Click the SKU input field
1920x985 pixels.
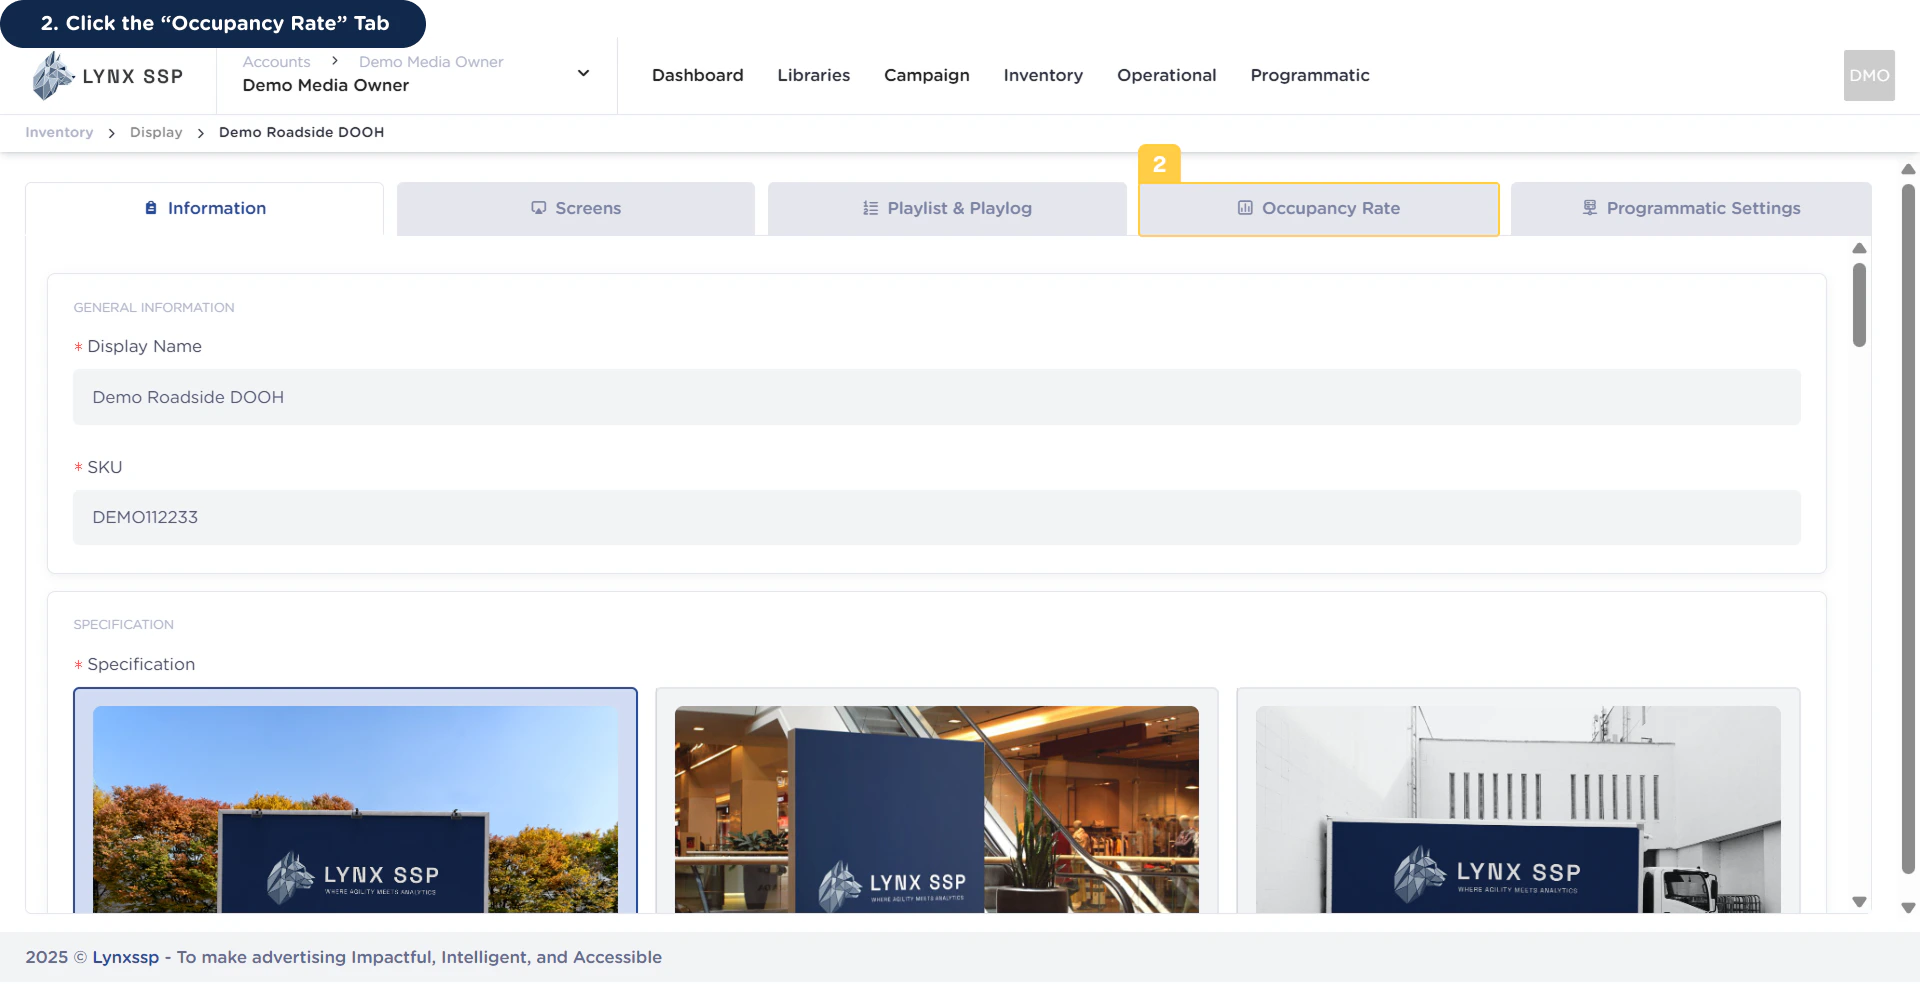(x=937, y=517)
